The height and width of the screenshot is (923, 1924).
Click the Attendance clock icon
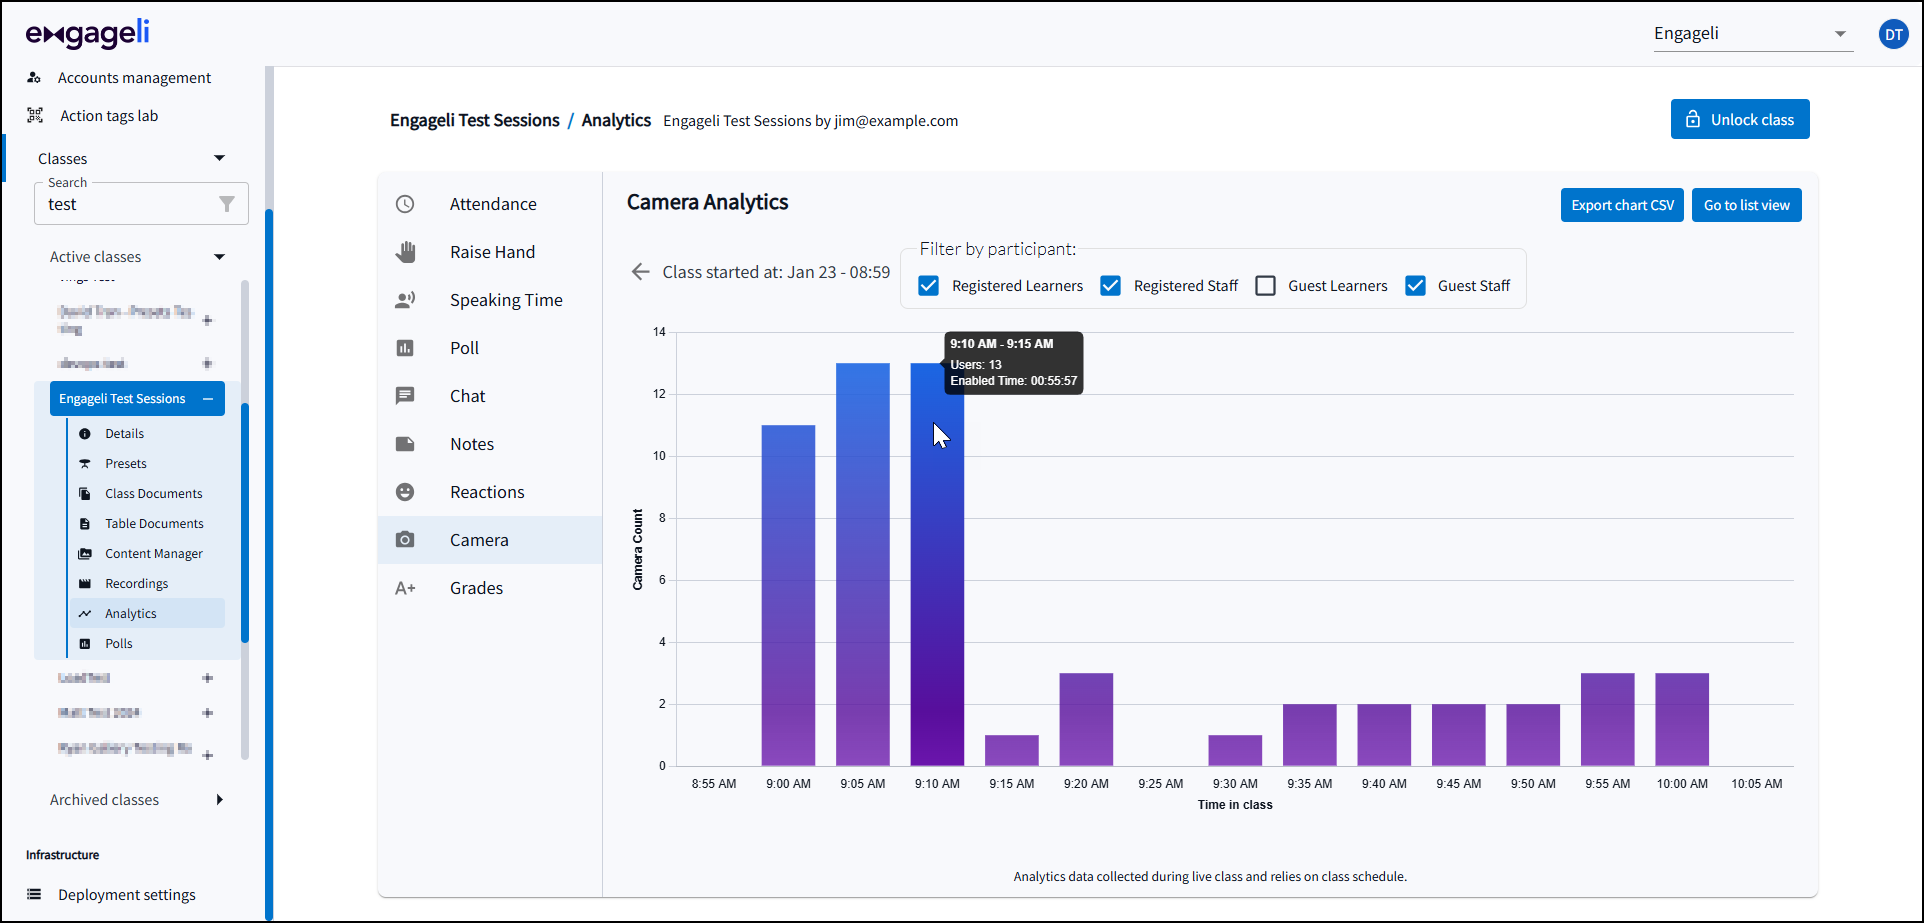405,204
